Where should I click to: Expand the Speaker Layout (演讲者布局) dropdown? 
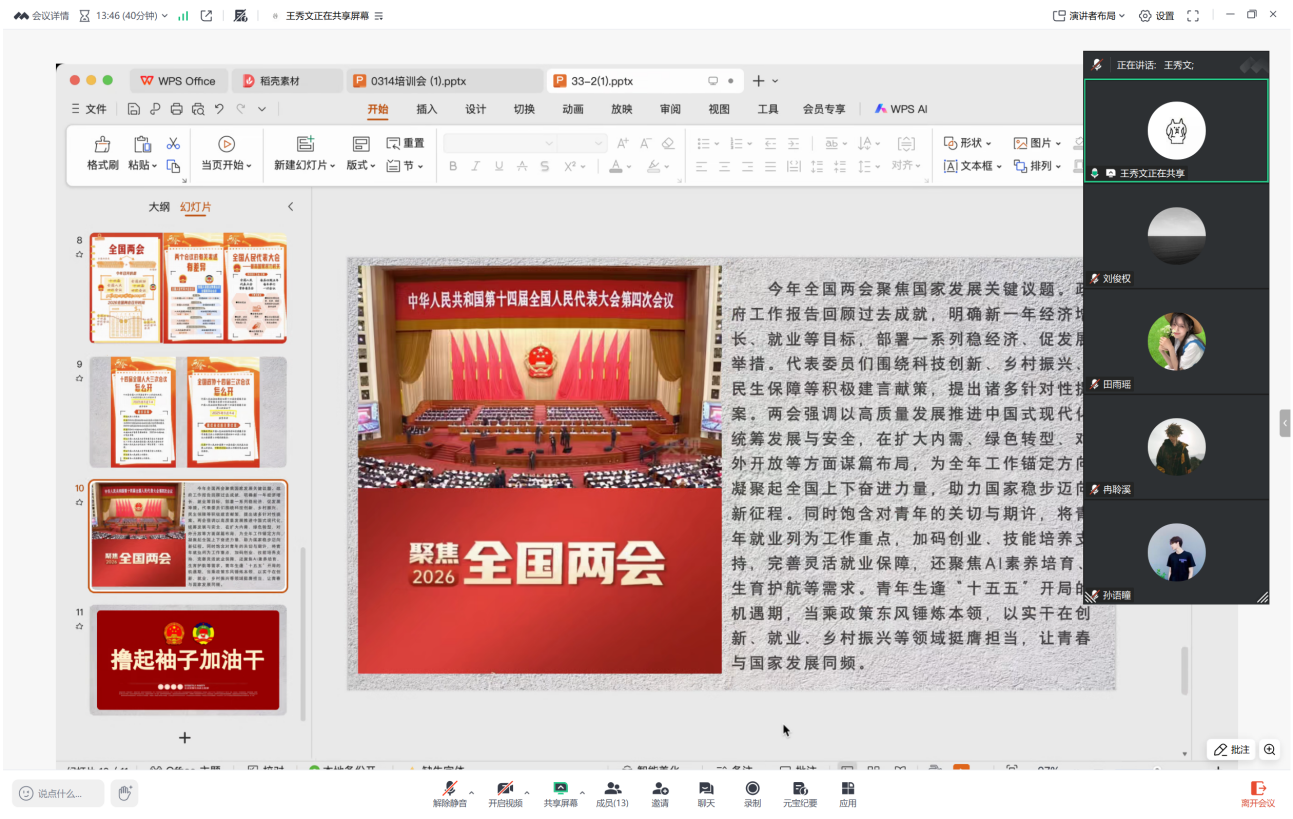1089,16
